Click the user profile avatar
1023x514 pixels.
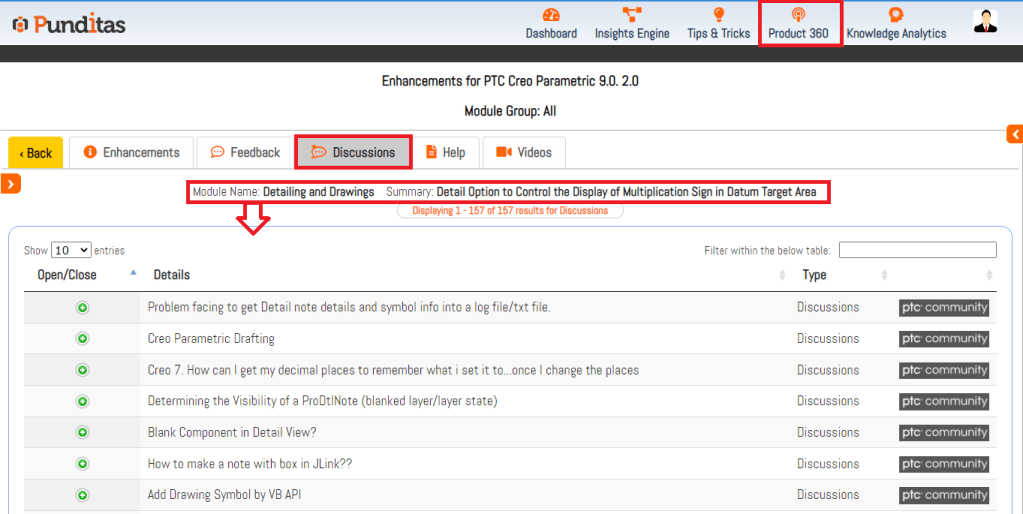pyautogui.click(x=985, y=22)
